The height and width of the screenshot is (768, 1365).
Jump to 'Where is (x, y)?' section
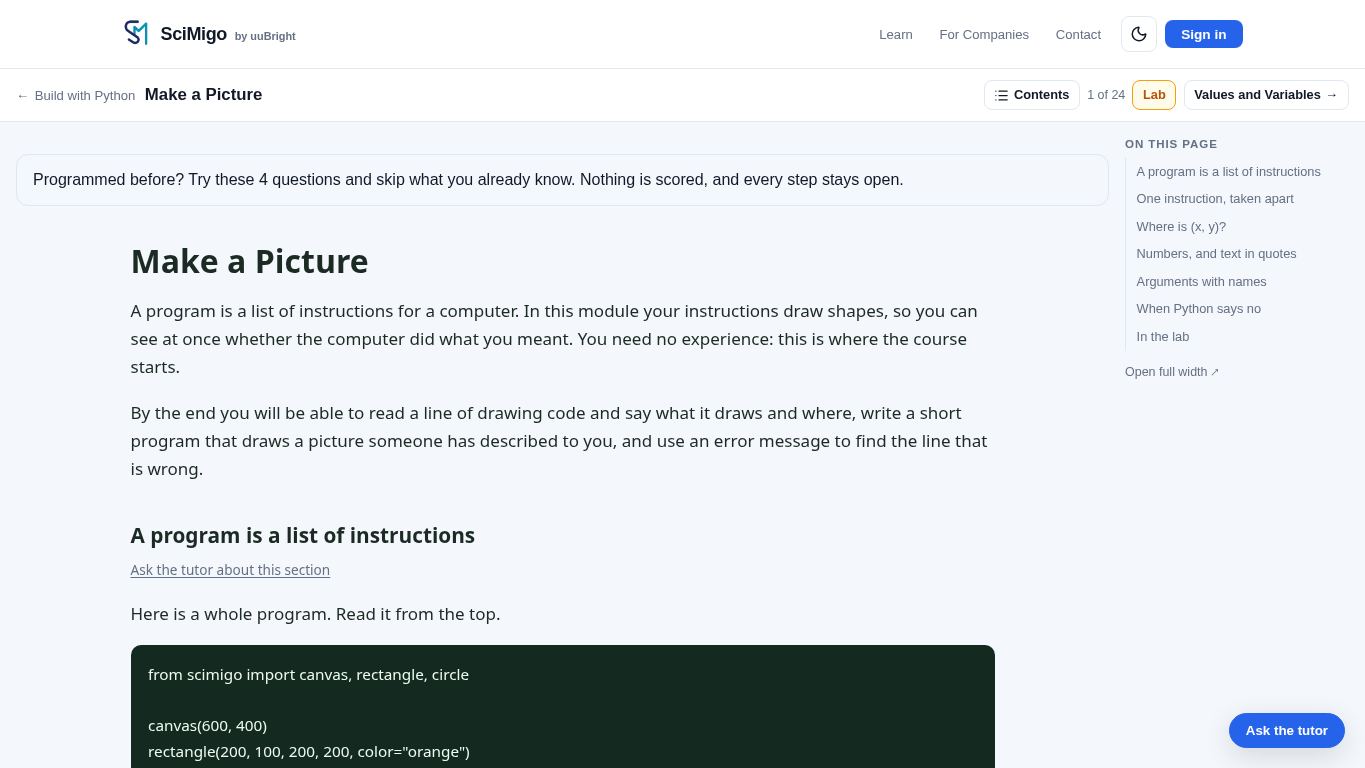(1181, 227)
